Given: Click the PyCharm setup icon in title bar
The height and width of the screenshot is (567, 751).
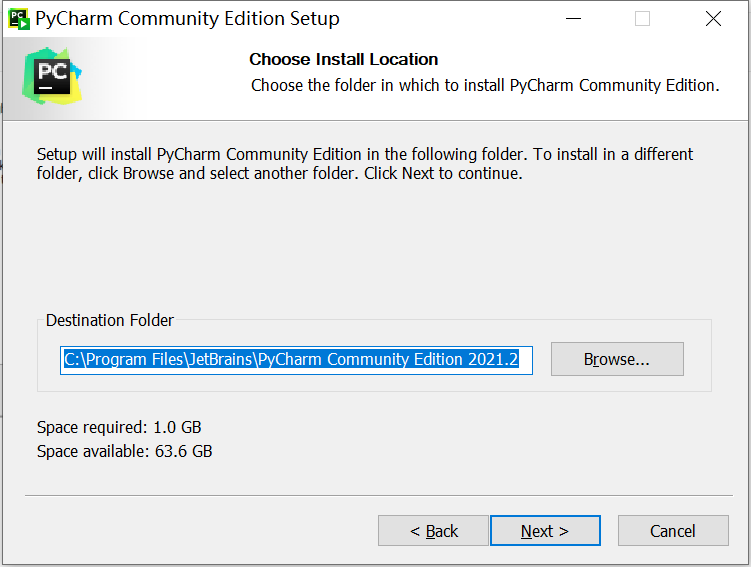Looking at the screenshot, I should [x=19, y=19].
